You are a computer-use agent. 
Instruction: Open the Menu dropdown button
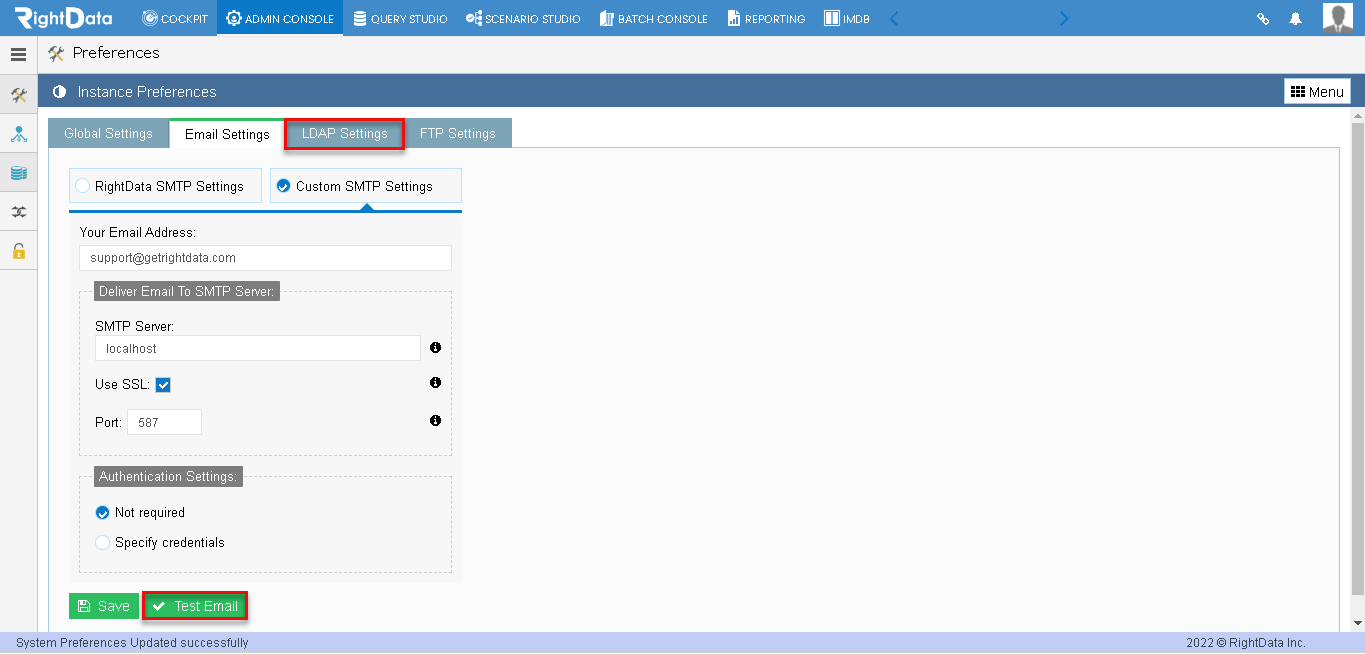(x=1318, y=92)
